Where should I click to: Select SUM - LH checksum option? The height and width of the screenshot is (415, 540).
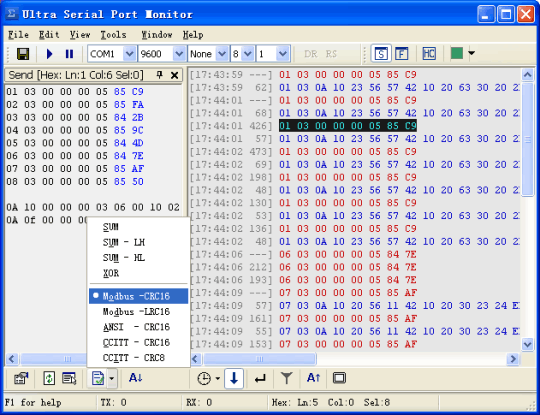(138, 242)
